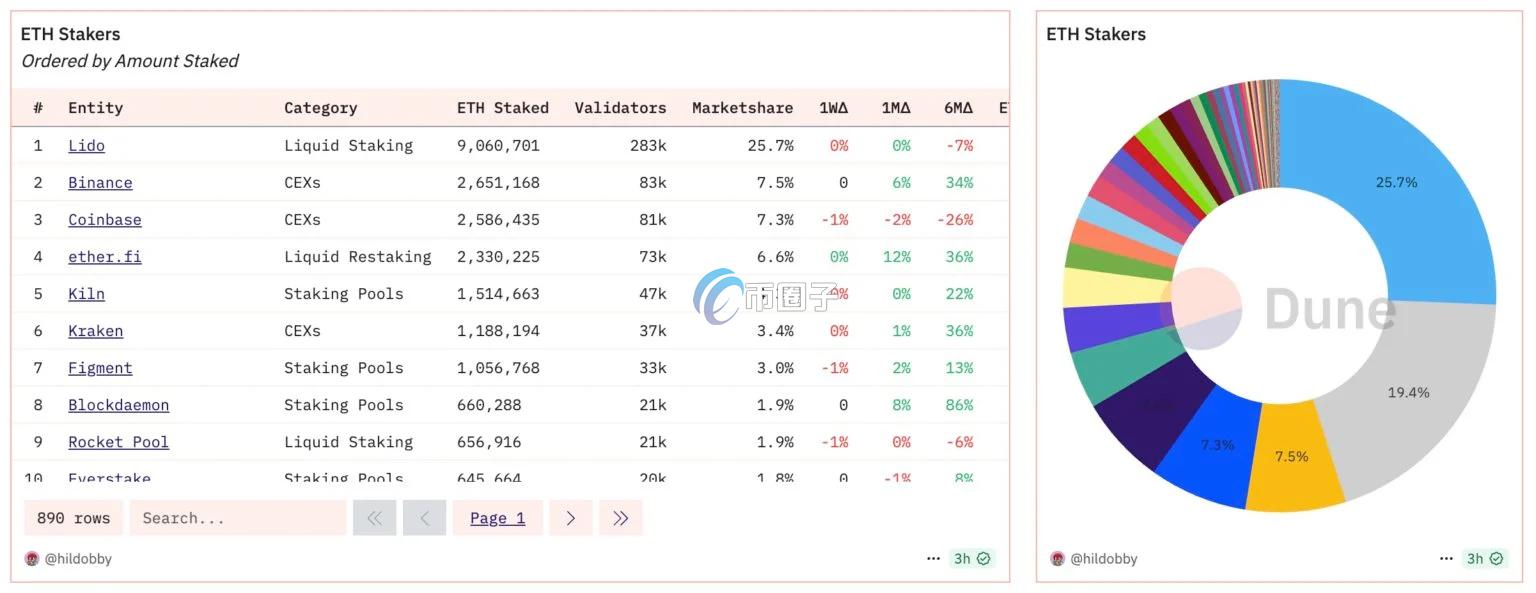Viewport: 1536px width, 593px height.
Task: Click hildobby avatar under the table
Action: pyautogui.click(x=32, y=559)
